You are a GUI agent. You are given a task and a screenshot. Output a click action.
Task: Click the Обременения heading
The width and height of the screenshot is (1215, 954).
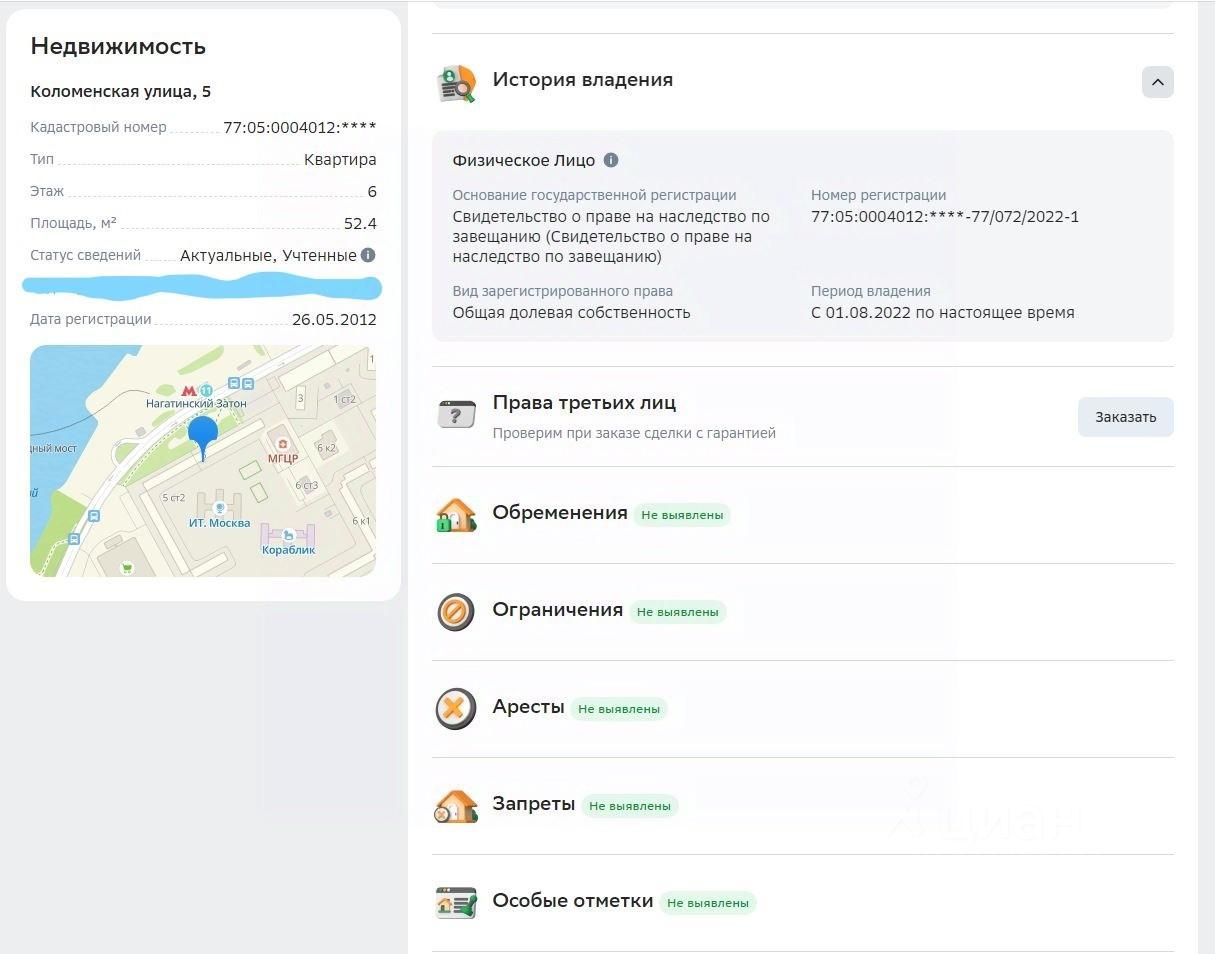[560, 513]
